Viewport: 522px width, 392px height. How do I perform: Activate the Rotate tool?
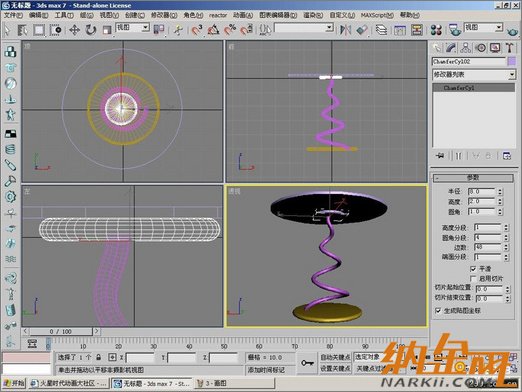pos(90,30)
